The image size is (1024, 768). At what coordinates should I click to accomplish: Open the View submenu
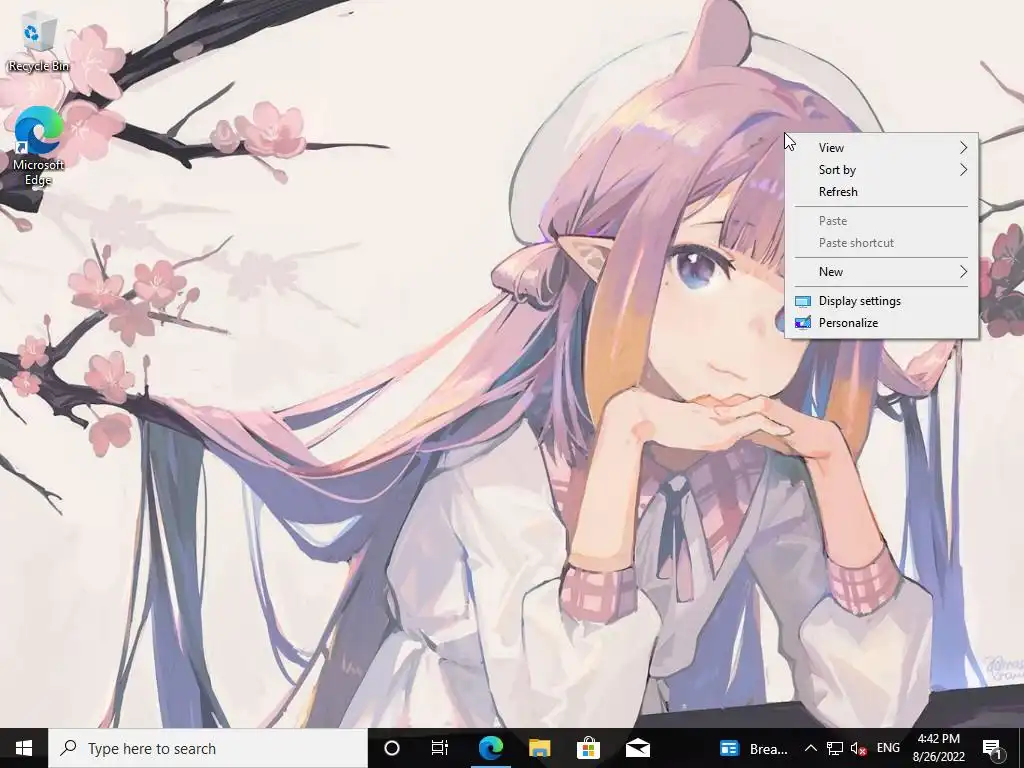point(881,148)
